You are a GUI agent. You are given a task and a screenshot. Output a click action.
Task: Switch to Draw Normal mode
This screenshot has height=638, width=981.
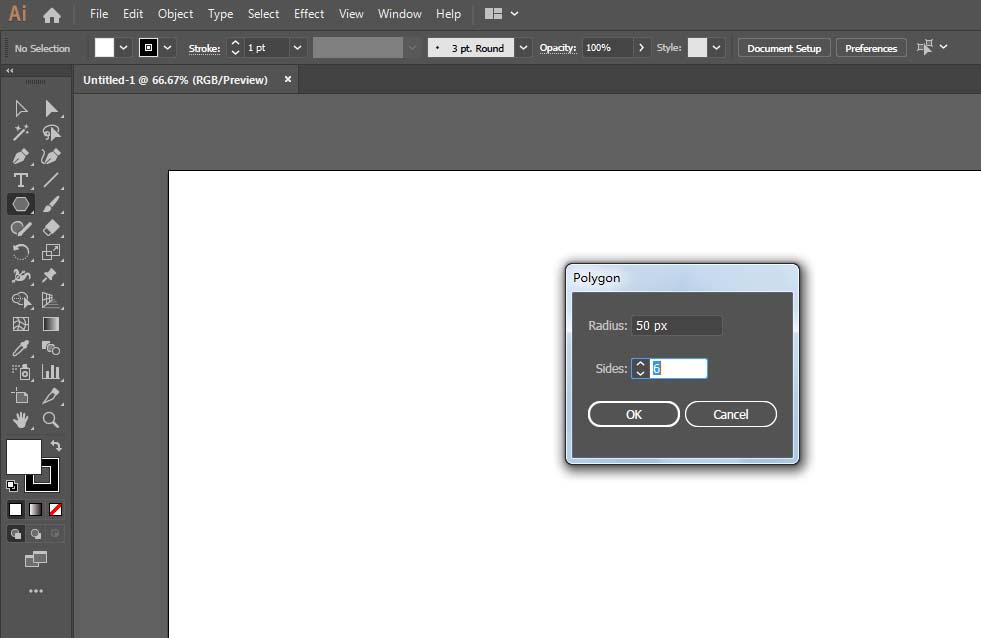click(x=16, y=534)
